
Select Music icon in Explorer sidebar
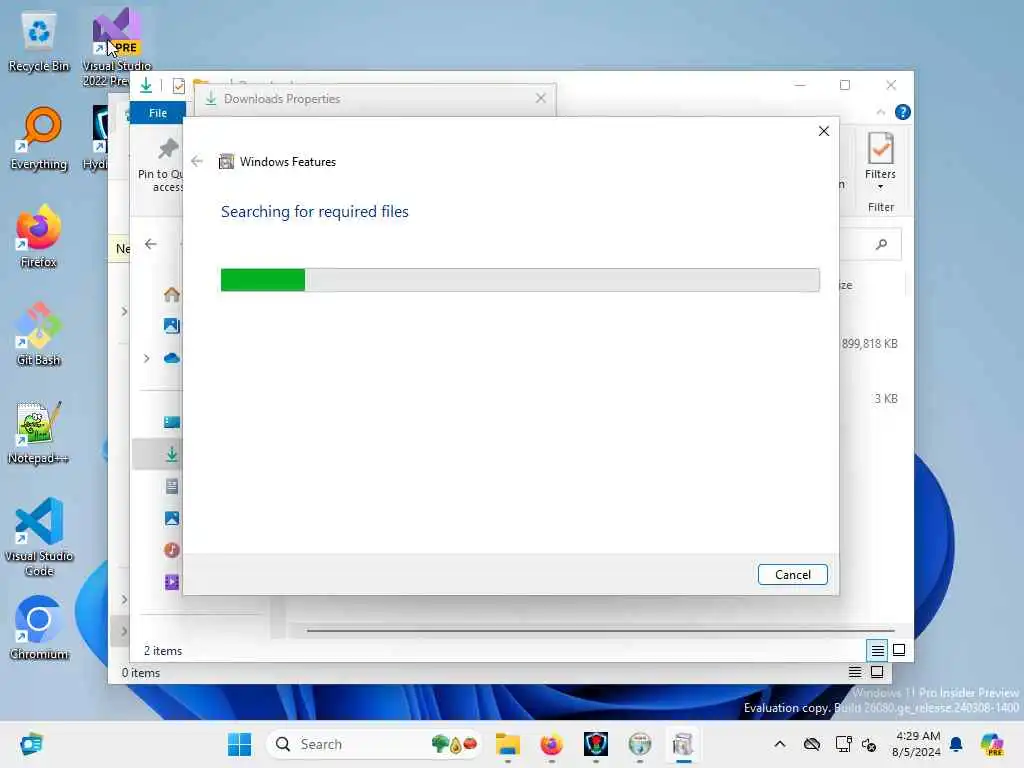(171, 550)
